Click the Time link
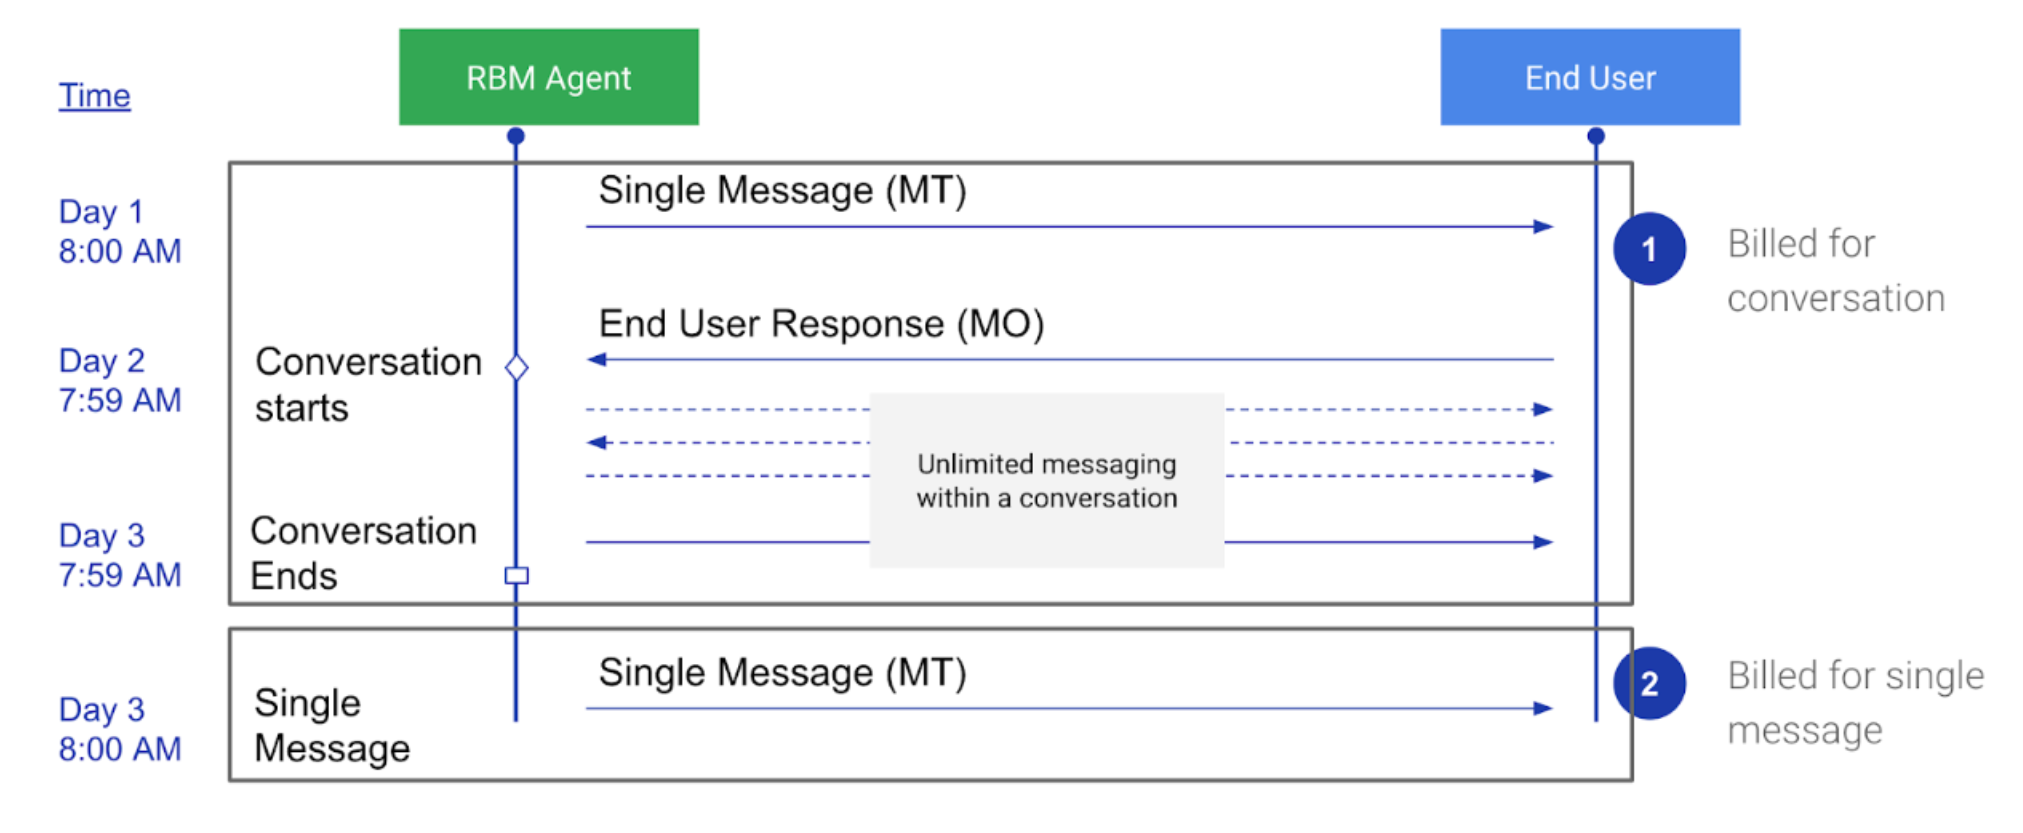The width and height of the screenshot is (2023, 833). tap(94, 96)
